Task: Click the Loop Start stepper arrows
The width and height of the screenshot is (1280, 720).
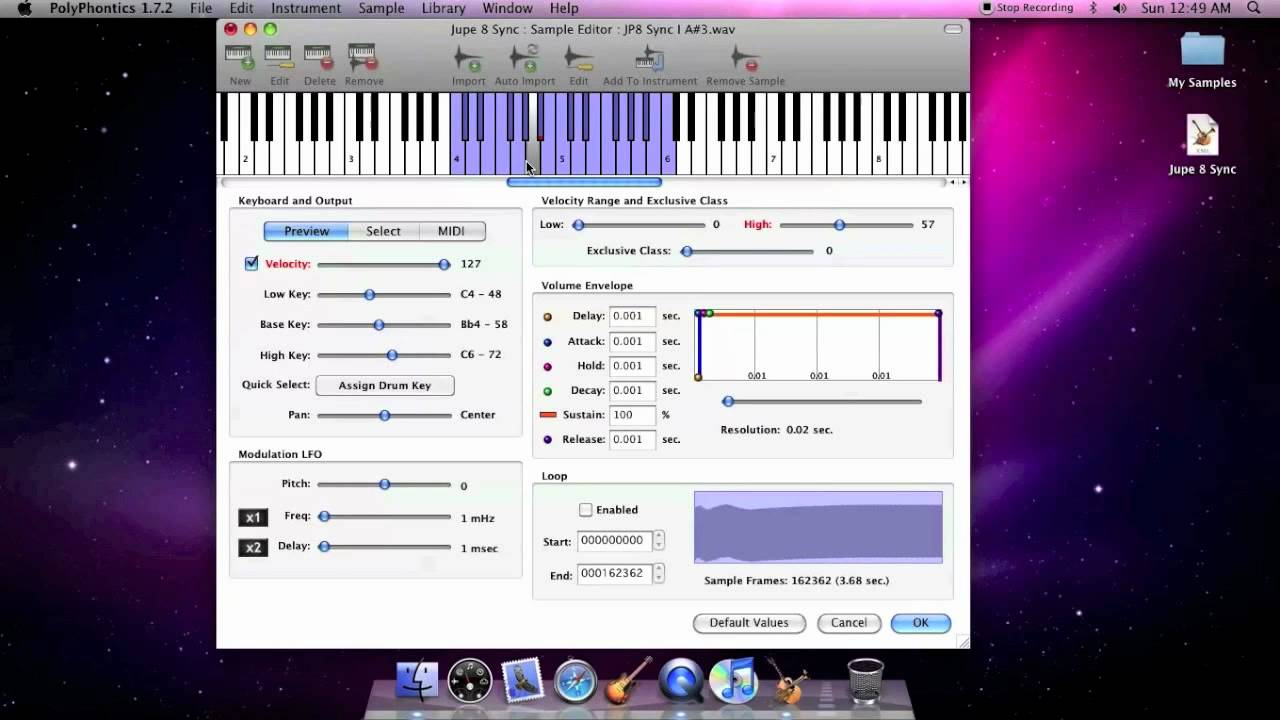Action: coord(658,540)
